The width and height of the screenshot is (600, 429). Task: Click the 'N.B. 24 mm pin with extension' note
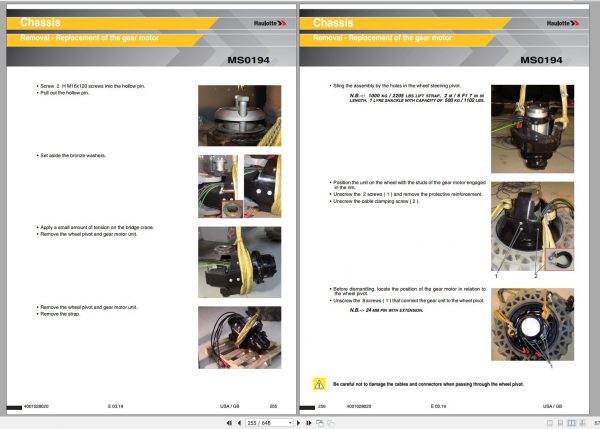pos(386,310)
